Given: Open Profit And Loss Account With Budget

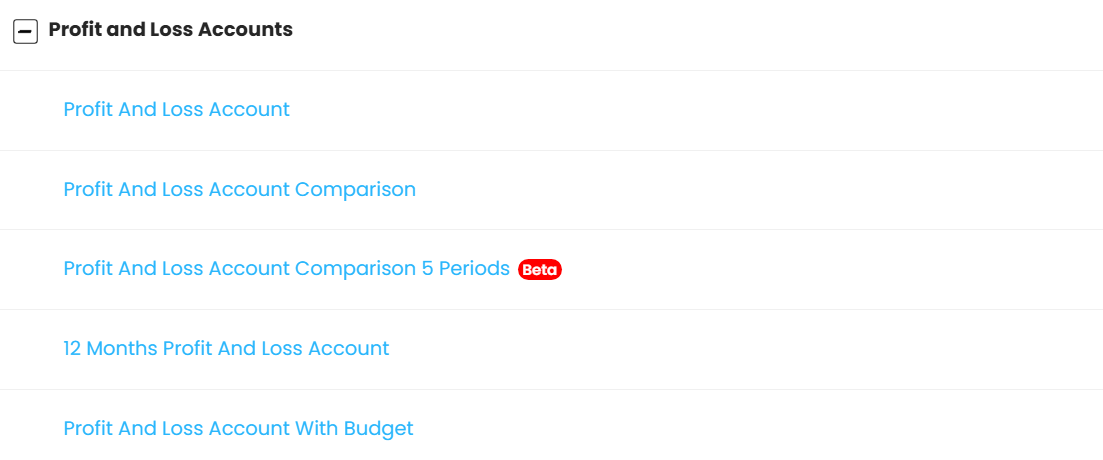Looking at the screenshot, I should (238, 429).
